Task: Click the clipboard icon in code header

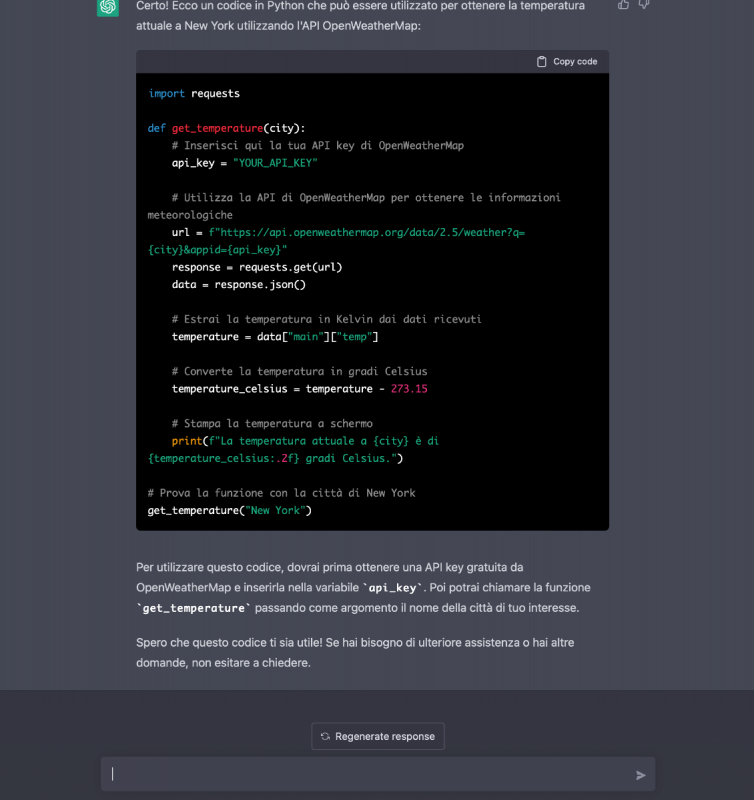Action: click(541, 61)
